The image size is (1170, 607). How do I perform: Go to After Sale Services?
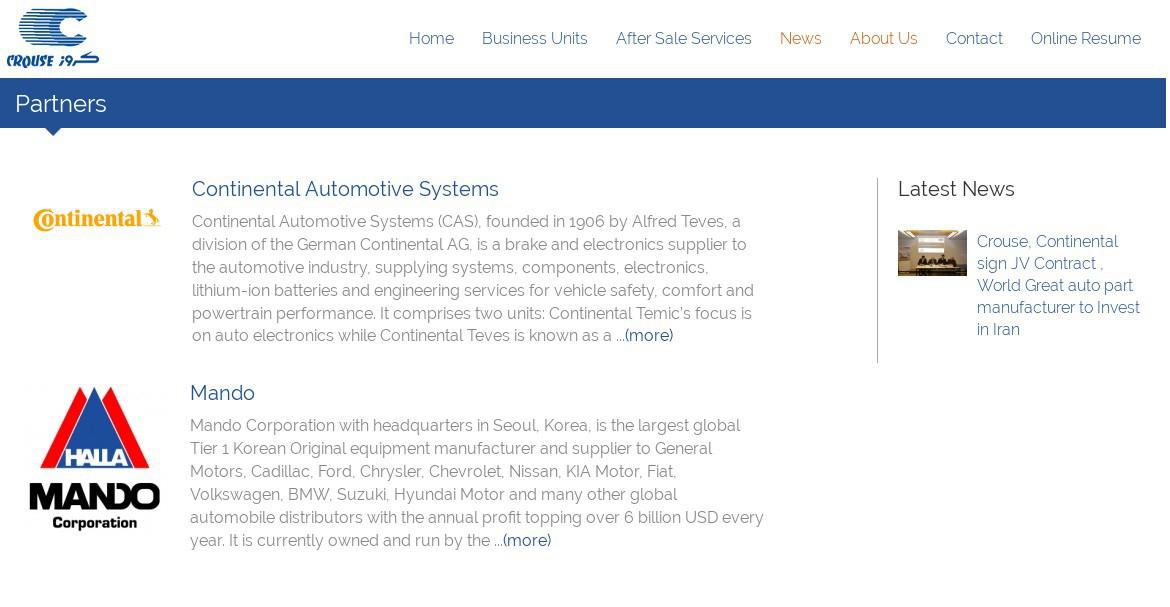(683, 39)
